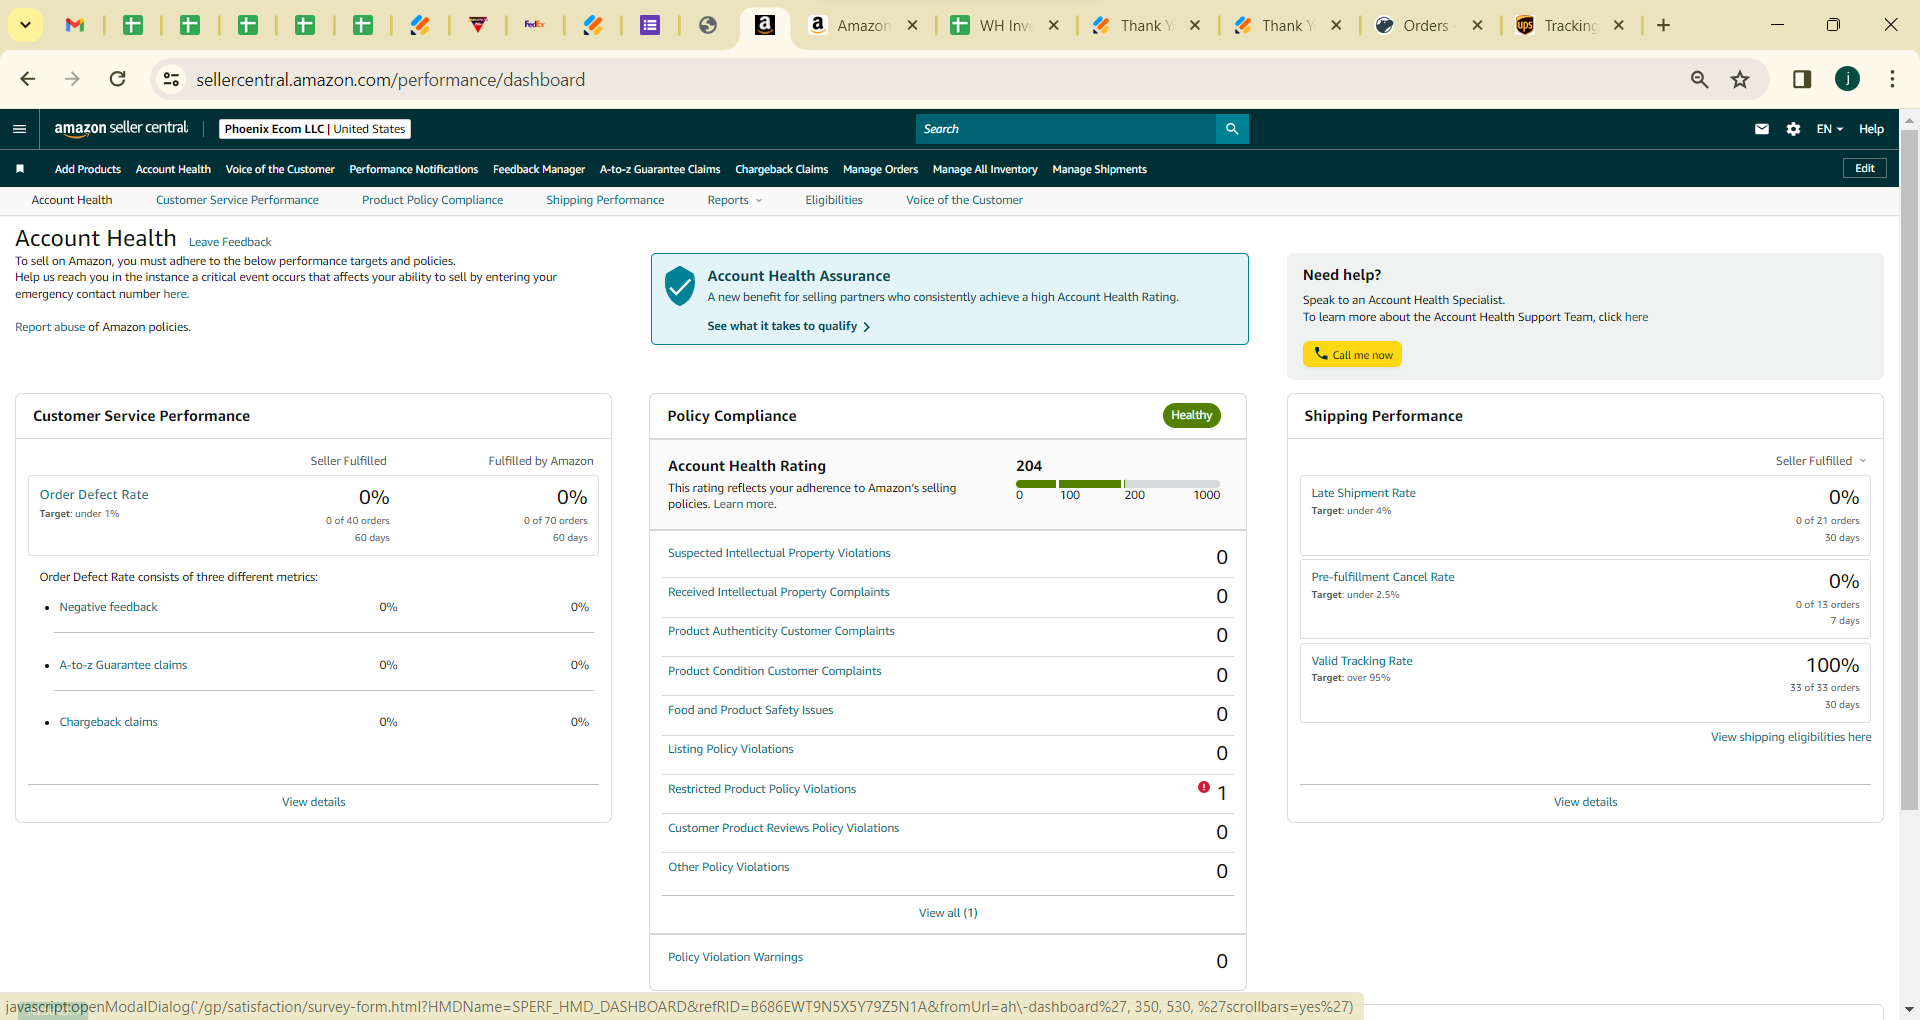Open Manage All Inventory in favorites bar
The width and height of the screenshot is (1920, 1020).
point(985,169)
